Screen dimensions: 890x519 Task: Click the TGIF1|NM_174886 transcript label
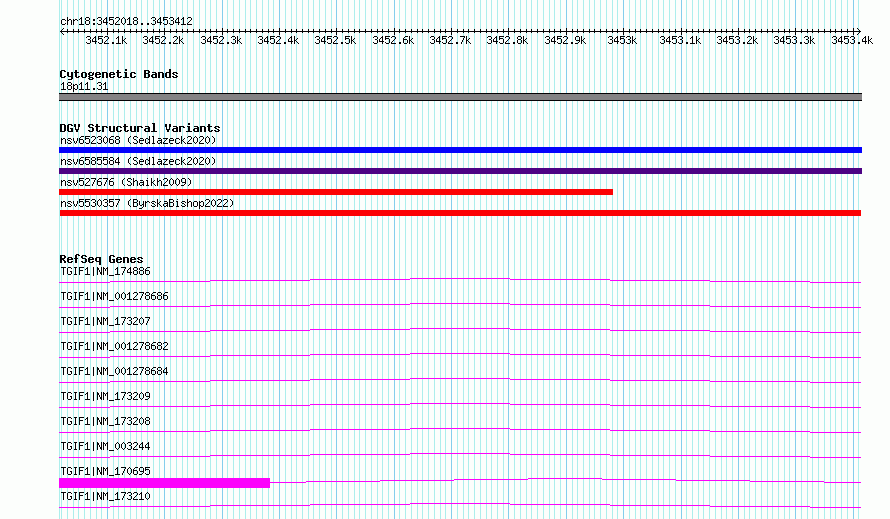pyautogui.click(x=105, y=271)
